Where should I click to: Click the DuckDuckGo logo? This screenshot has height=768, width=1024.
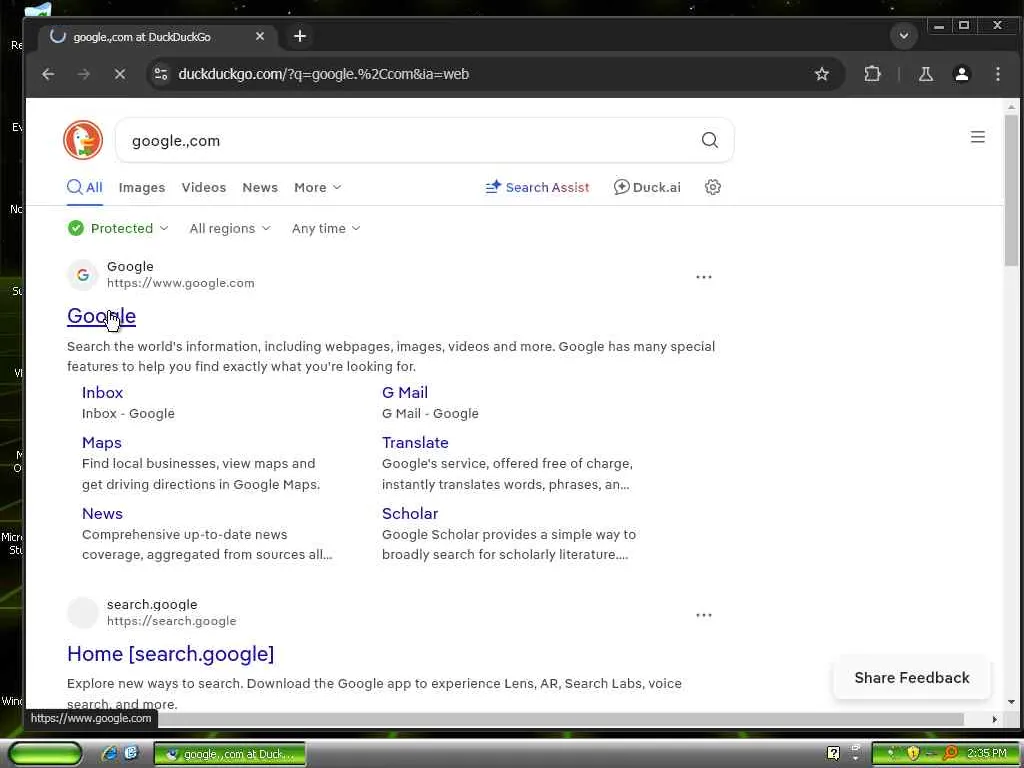click(x=83, y=140)
